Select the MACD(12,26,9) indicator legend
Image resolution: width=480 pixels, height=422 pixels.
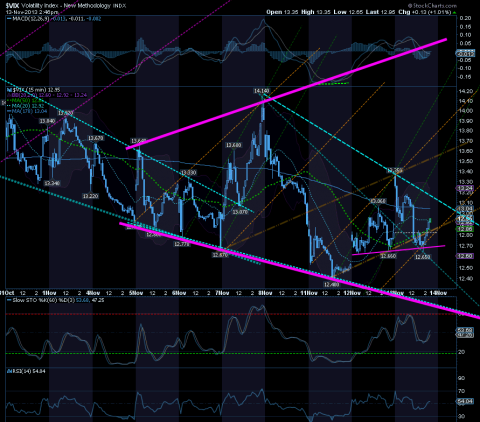pos(30,19)
